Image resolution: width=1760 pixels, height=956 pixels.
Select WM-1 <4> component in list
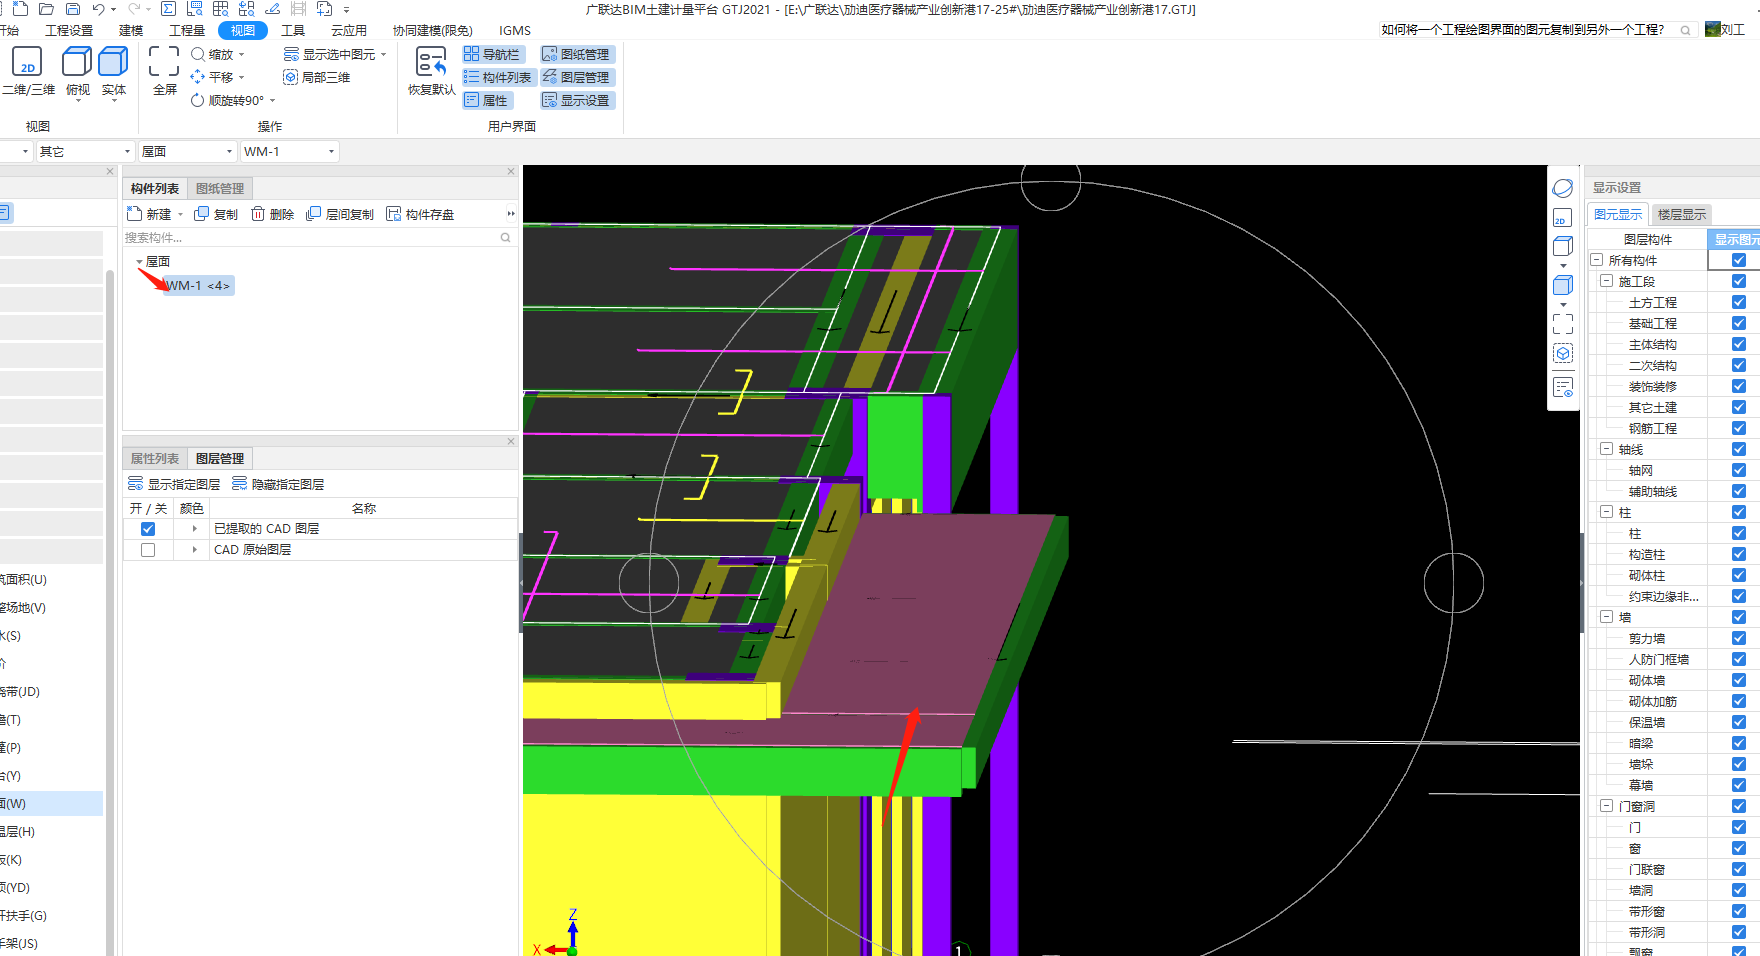(x=198, y=286)
